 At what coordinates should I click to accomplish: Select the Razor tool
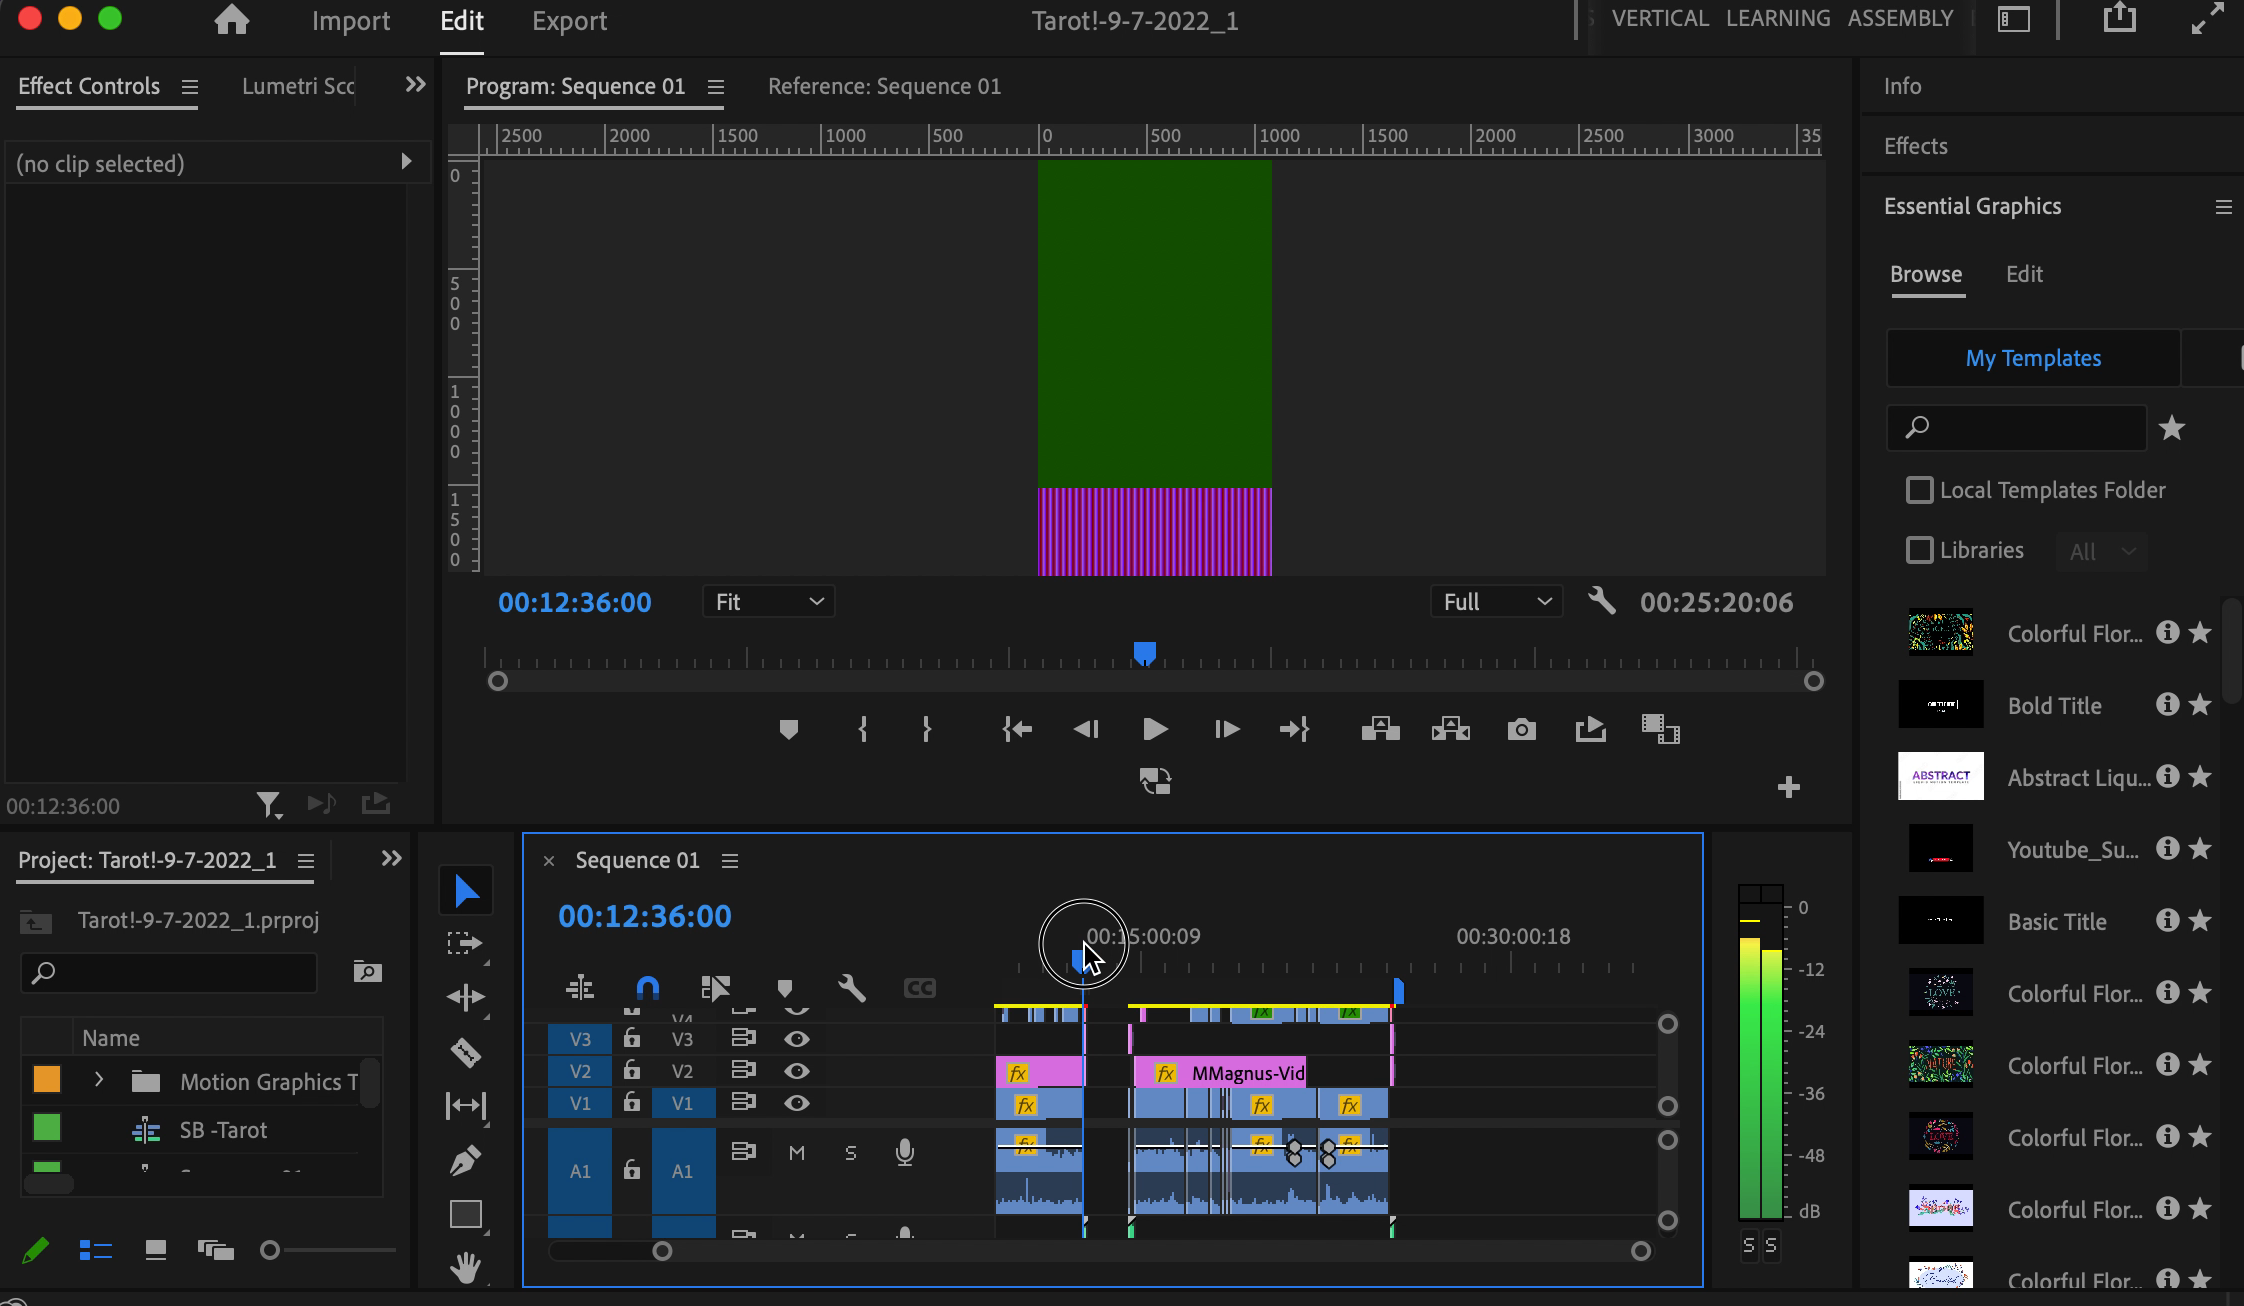coord(467,1052)
